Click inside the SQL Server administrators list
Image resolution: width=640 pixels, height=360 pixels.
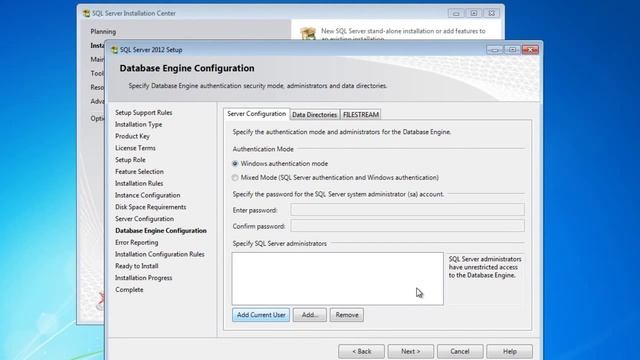point(338,278)
